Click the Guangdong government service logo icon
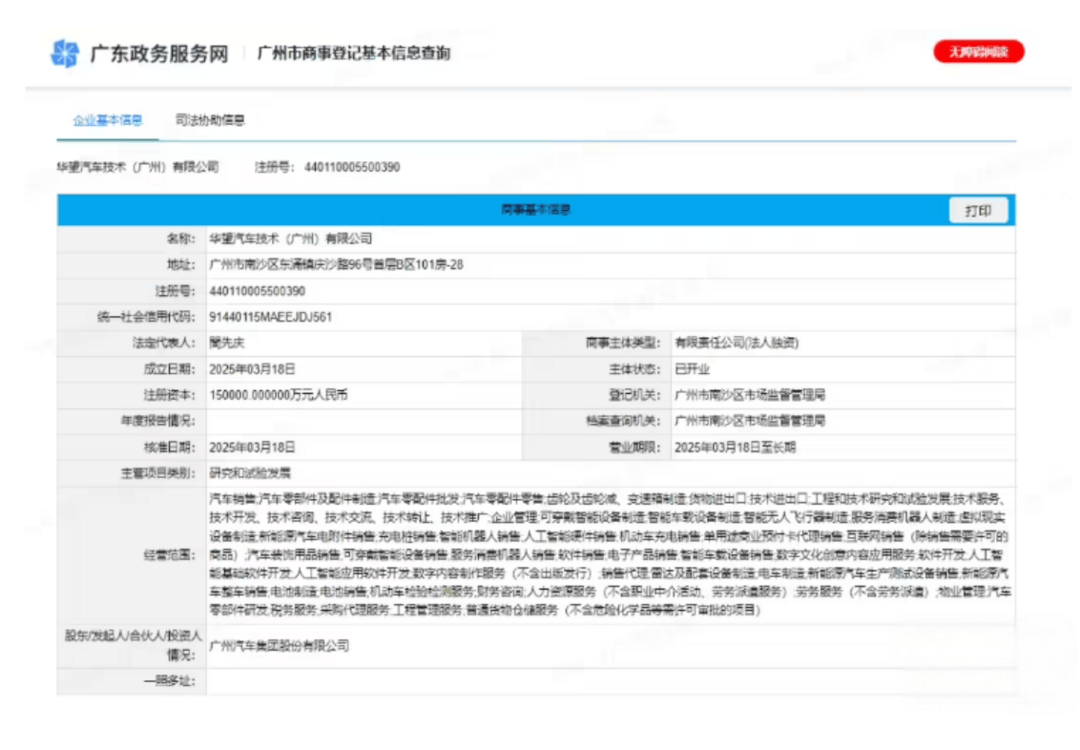This screenshot has width=1080, height=750. 65,53
